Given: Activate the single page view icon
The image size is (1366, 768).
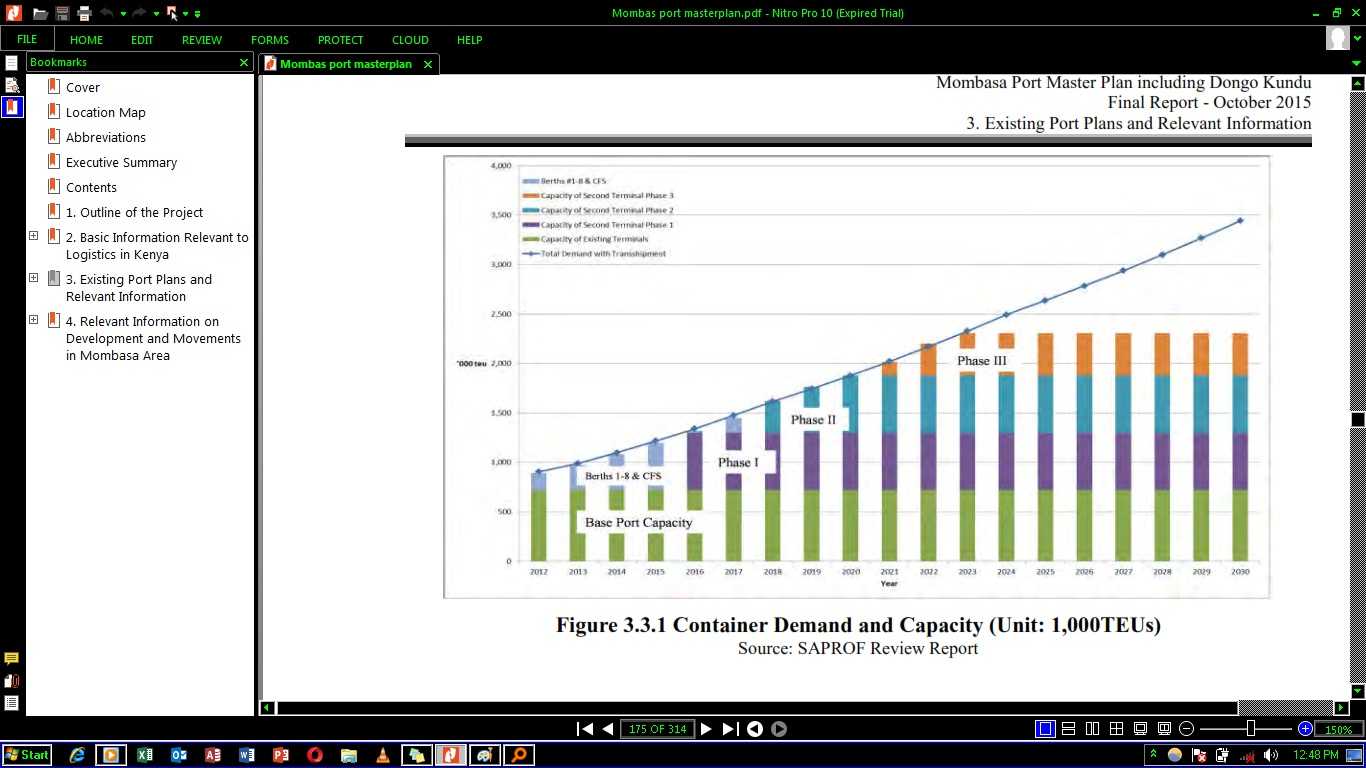Looking at the screenshot, I should (1044, 729).
